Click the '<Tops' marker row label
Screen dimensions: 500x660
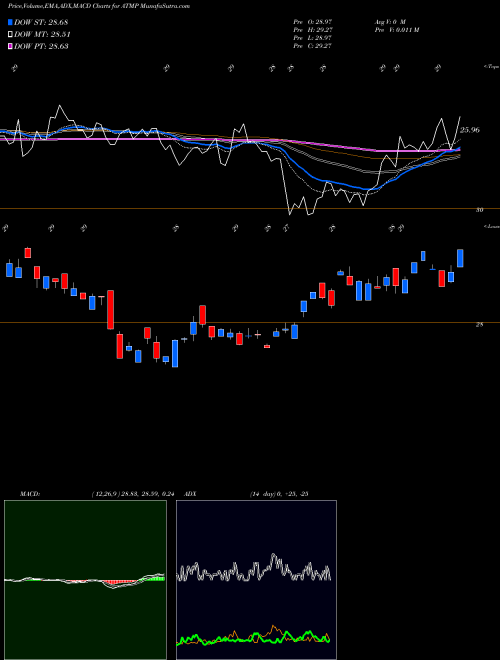[491, 67]
